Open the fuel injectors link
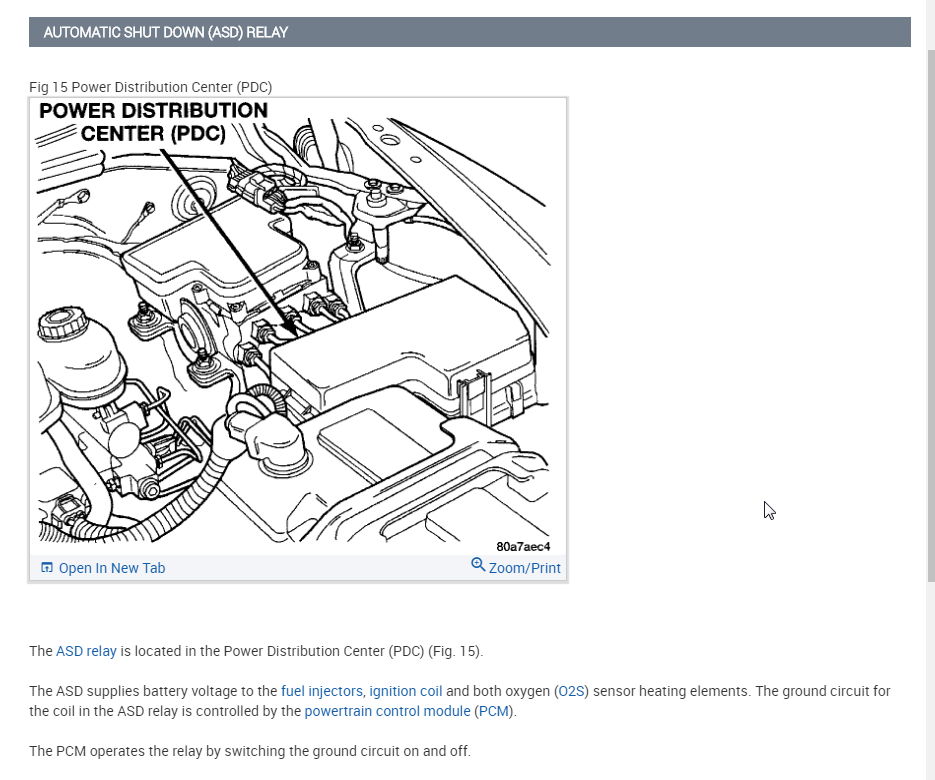This screenshot has height=780, width=935. pos(321,691)
